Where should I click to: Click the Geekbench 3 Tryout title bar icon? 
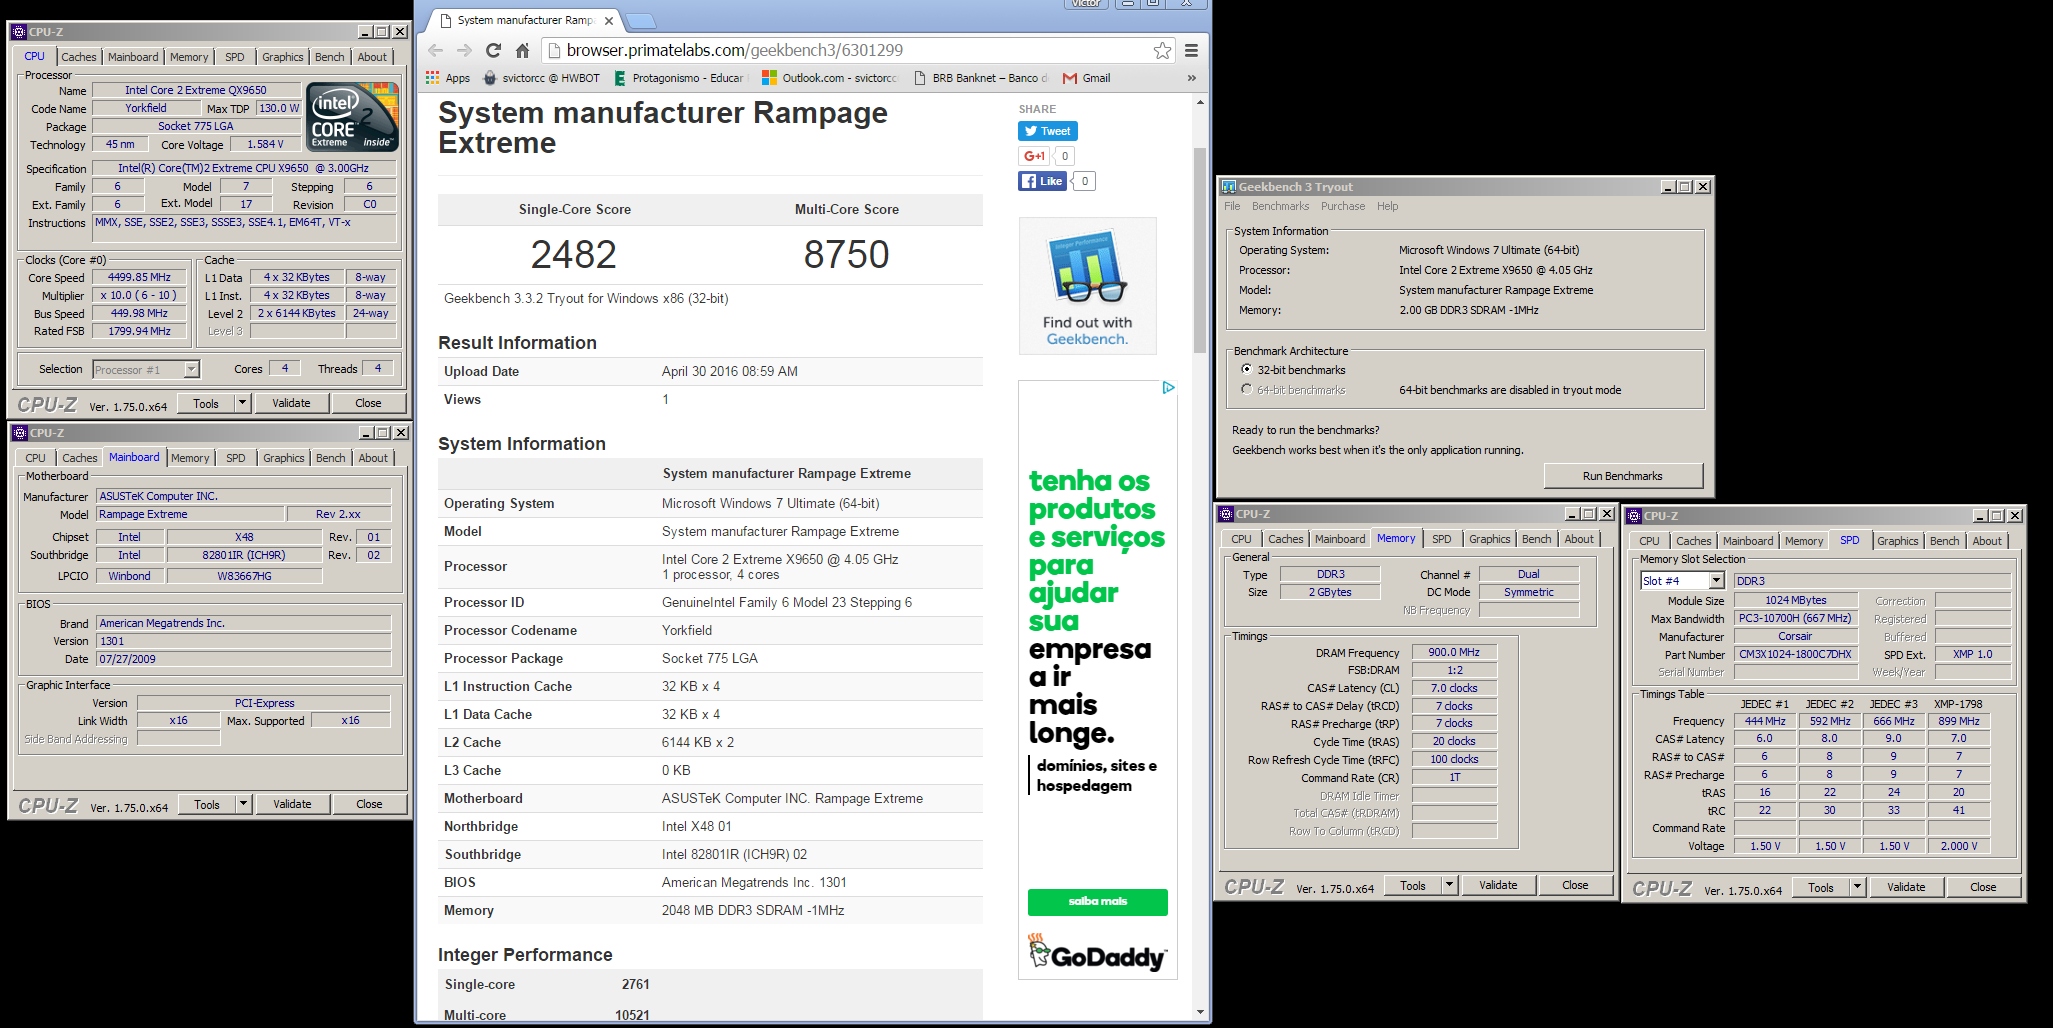[1229, 187]
